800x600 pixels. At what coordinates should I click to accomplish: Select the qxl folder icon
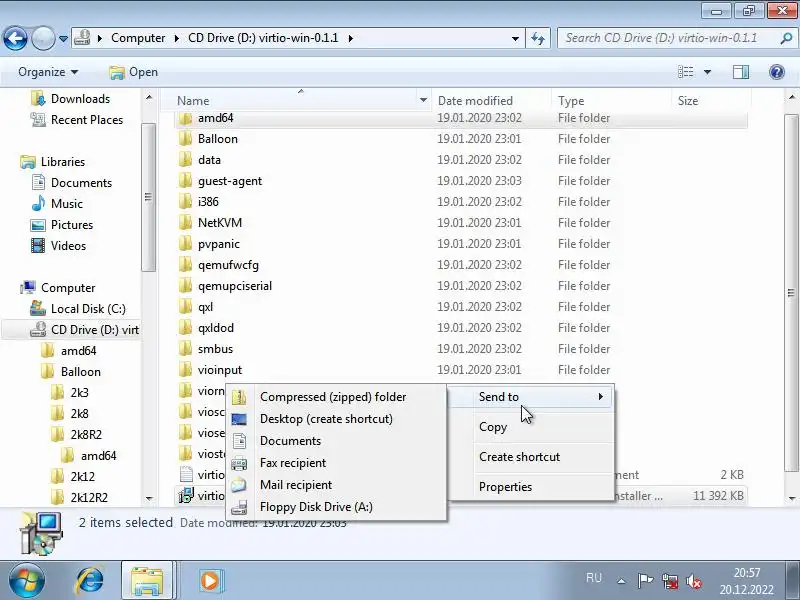[186, 307]
